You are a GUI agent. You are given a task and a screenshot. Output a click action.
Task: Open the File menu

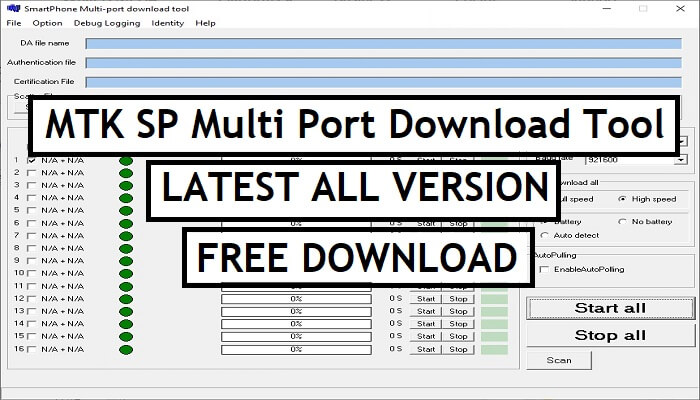point(14,23)
